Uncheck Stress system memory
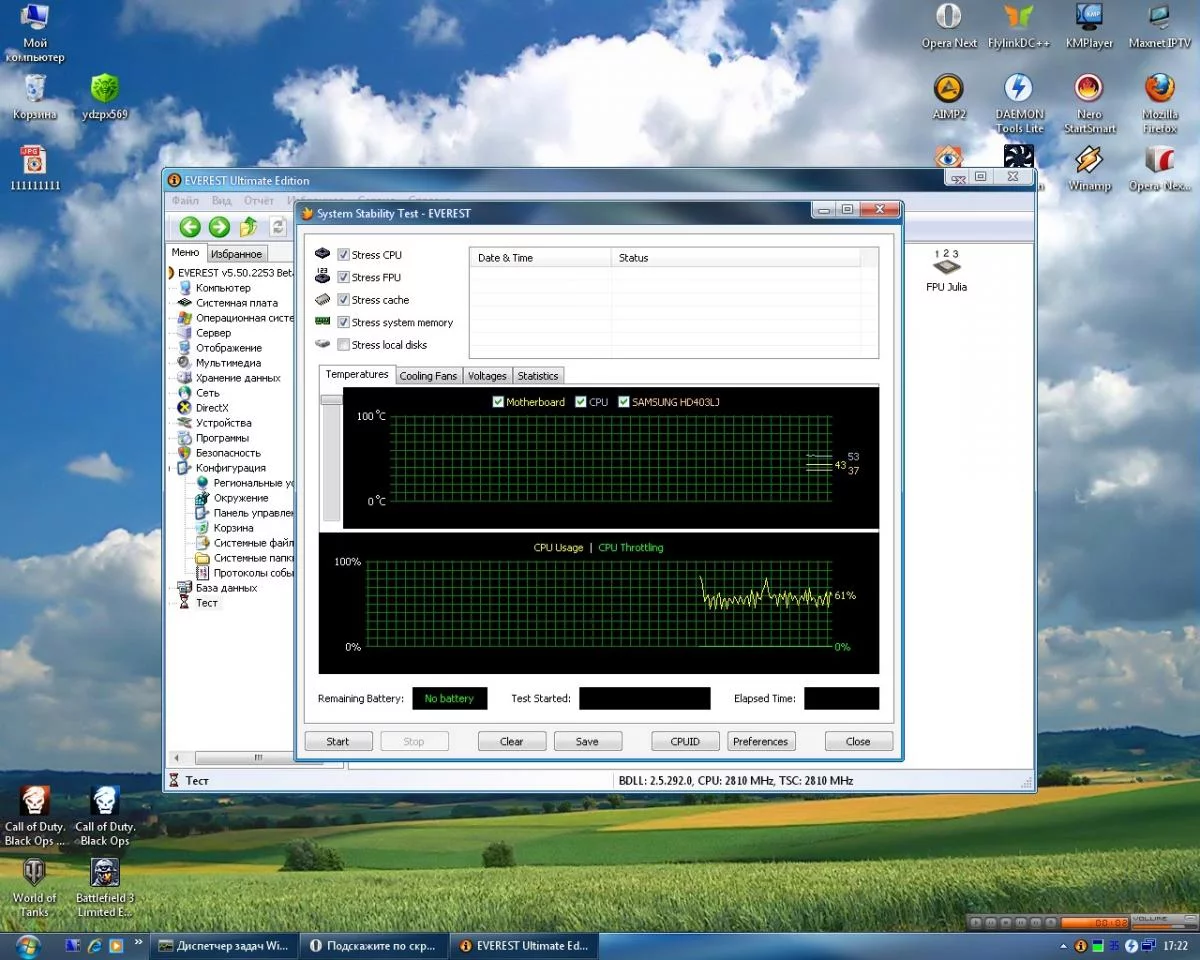The image size is (1200, 960). pyautogui.click(x=344, y=322)
